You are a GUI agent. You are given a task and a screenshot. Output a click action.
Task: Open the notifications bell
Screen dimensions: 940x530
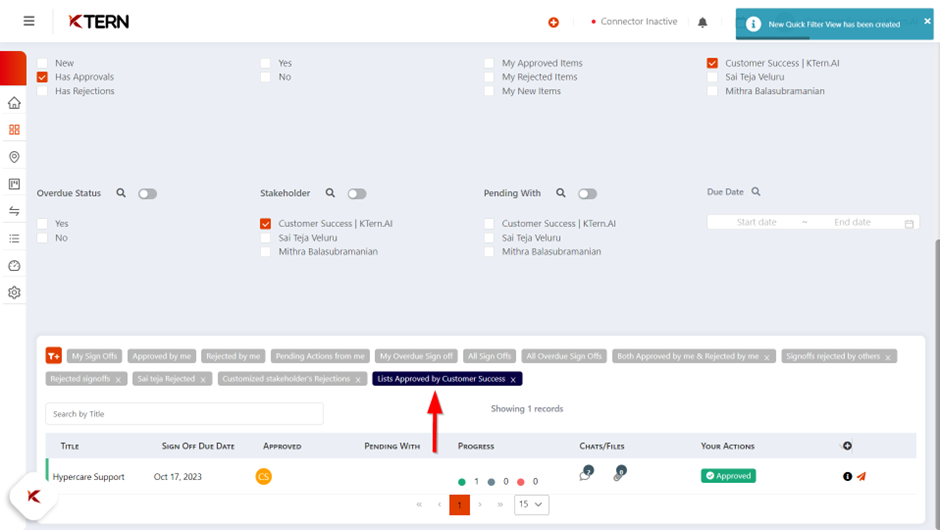(703, 22)
